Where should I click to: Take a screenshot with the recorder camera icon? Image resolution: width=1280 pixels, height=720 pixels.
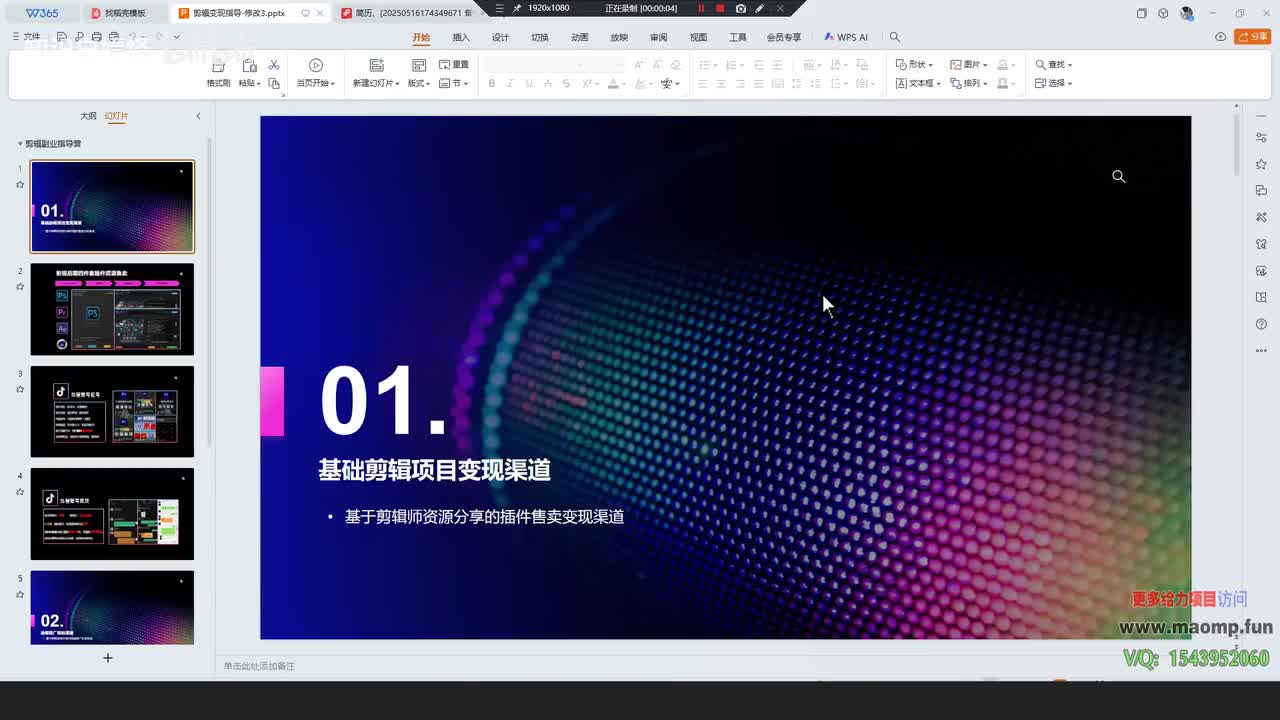pos(740,8)
